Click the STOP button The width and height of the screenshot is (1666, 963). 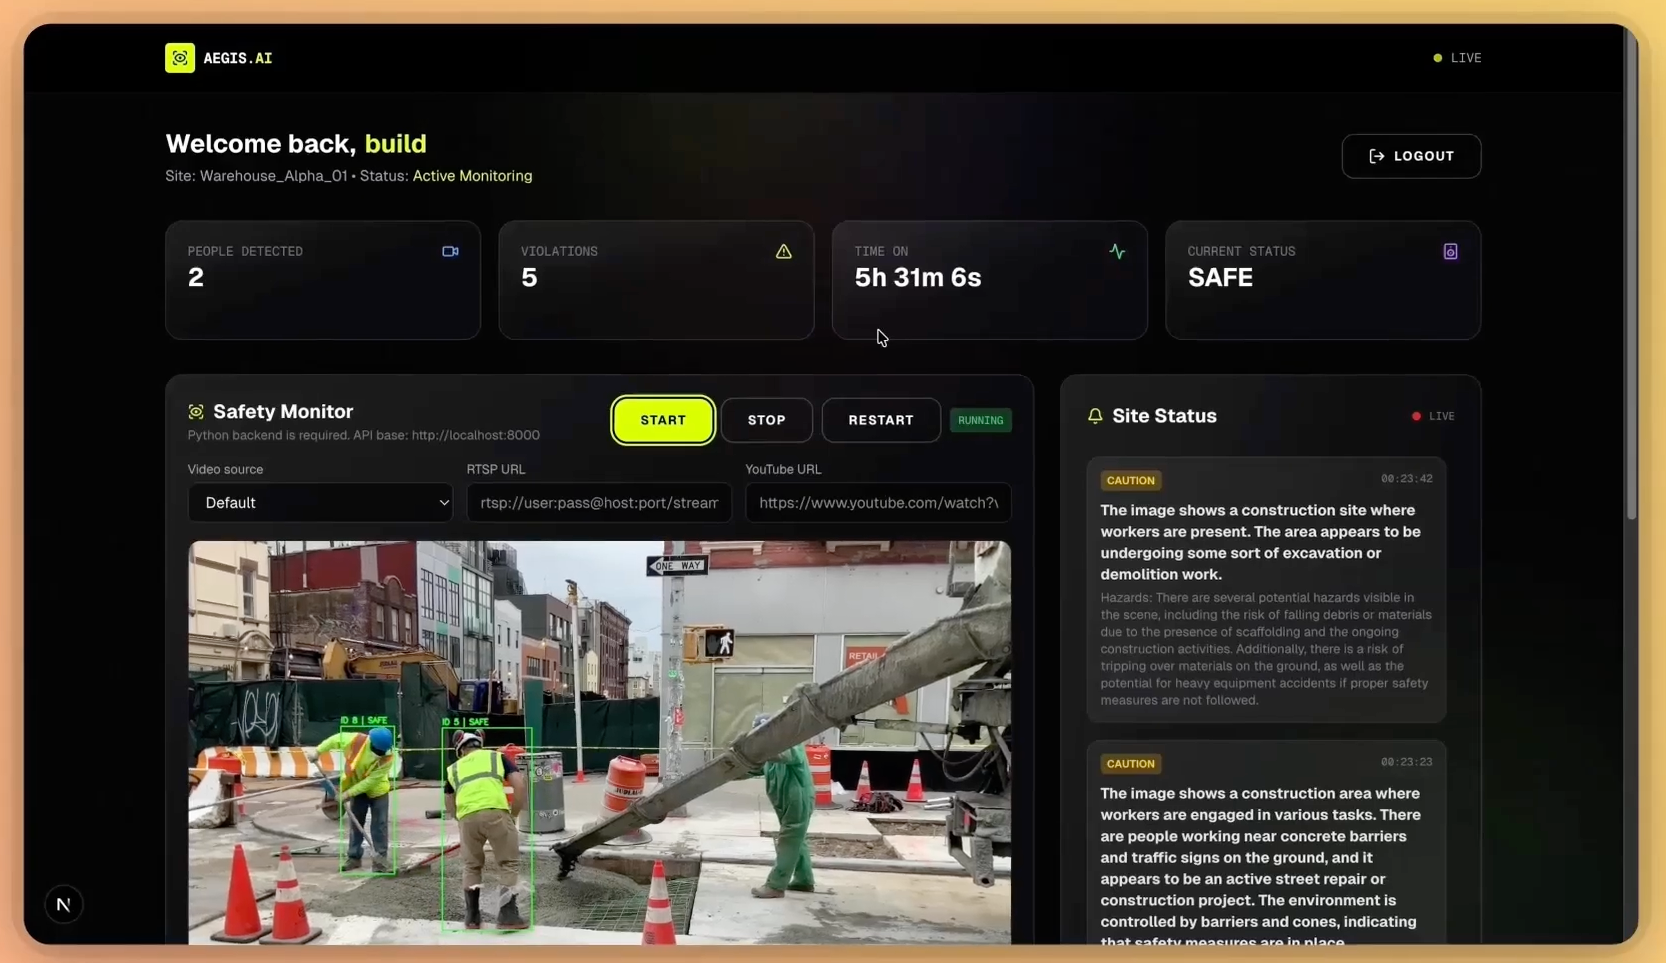(x=766, y=420)
